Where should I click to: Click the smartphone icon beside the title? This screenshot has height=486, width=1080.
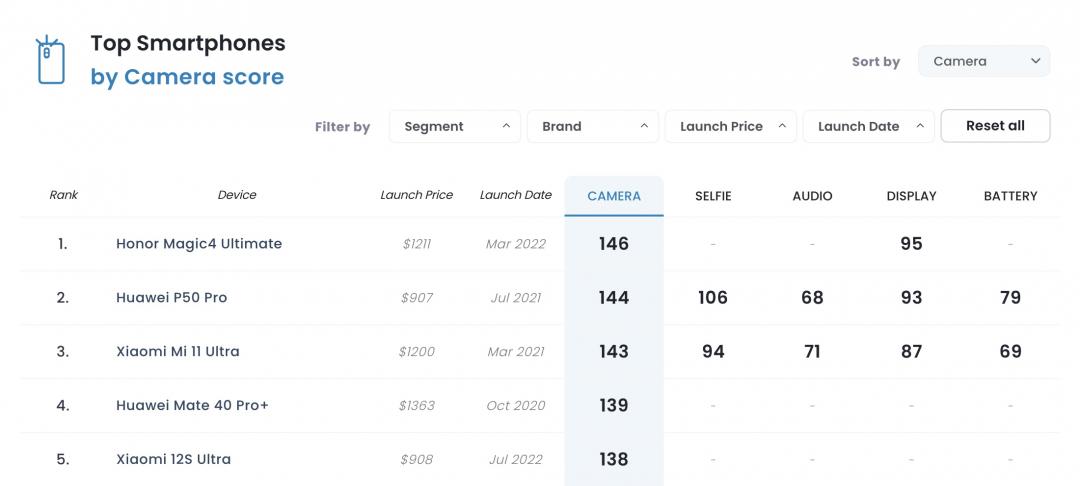[50, 60]
